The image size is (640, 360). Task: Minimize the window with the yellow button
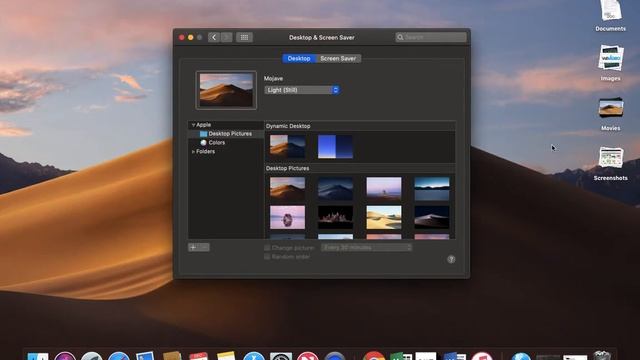pos(191,38)
